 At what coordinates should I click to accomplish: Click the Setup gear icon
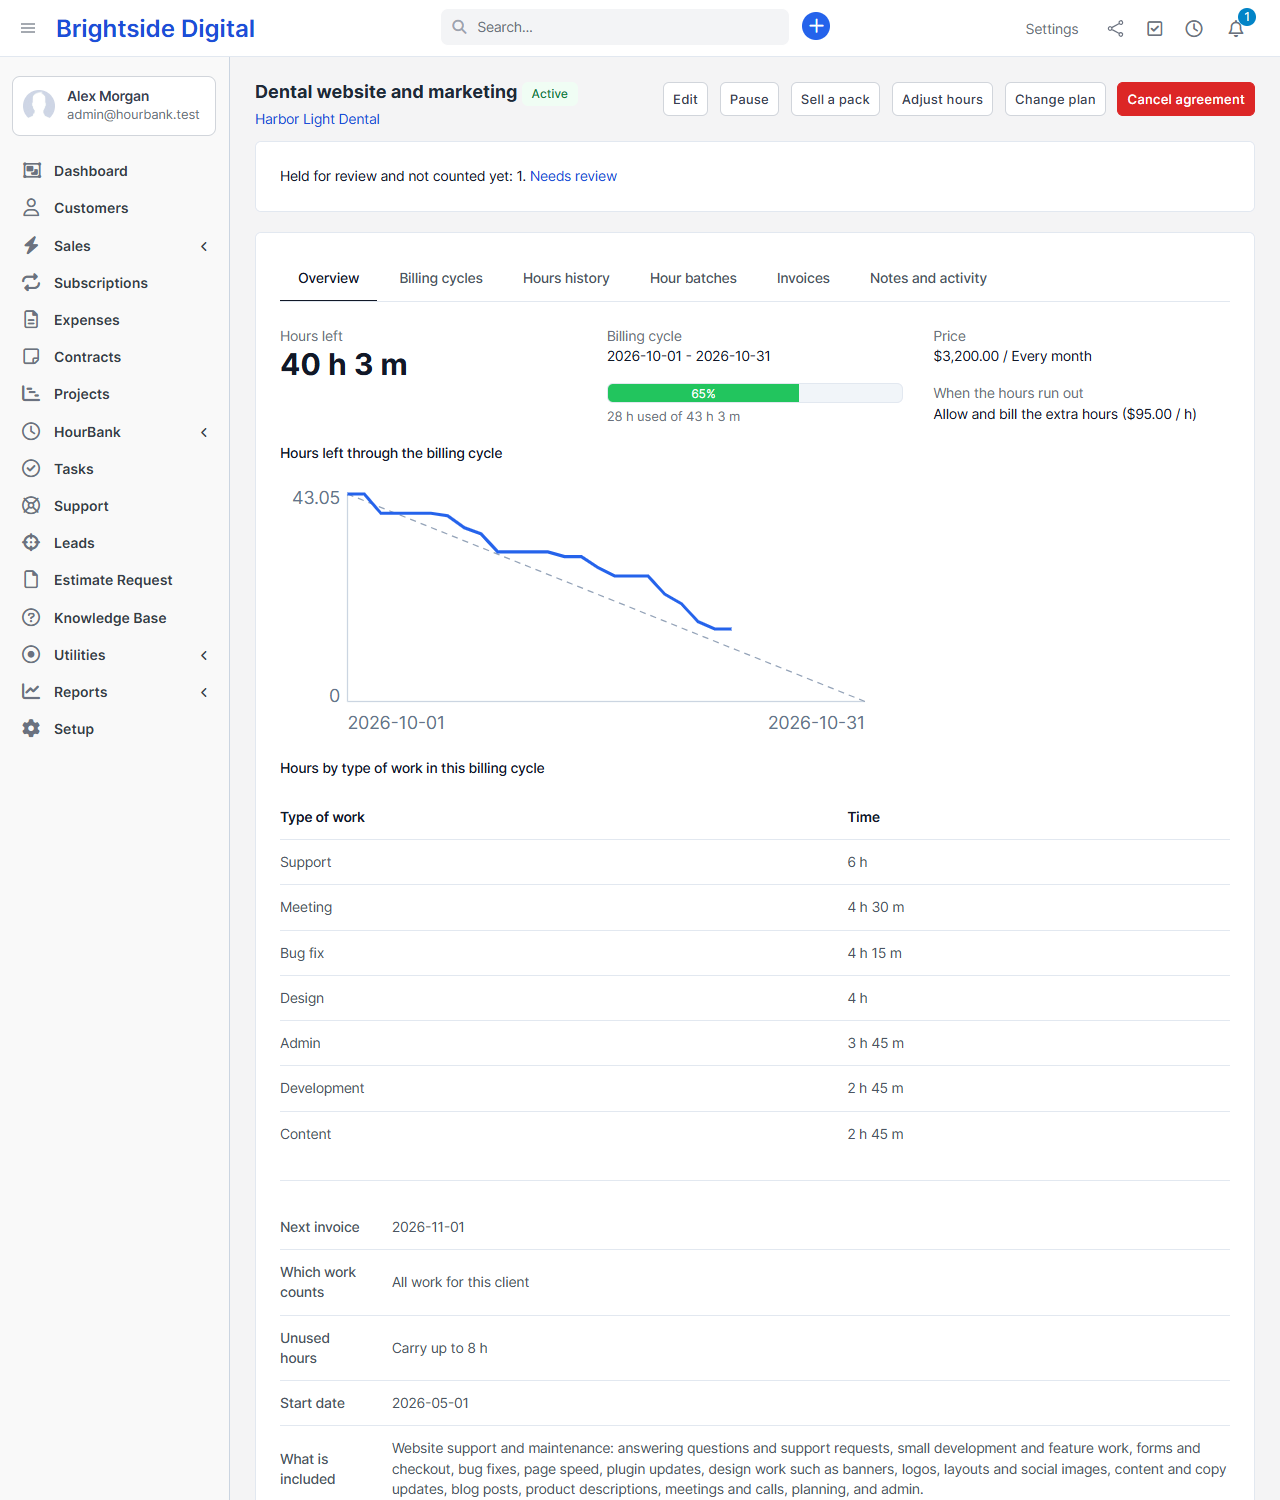[32, 729]
